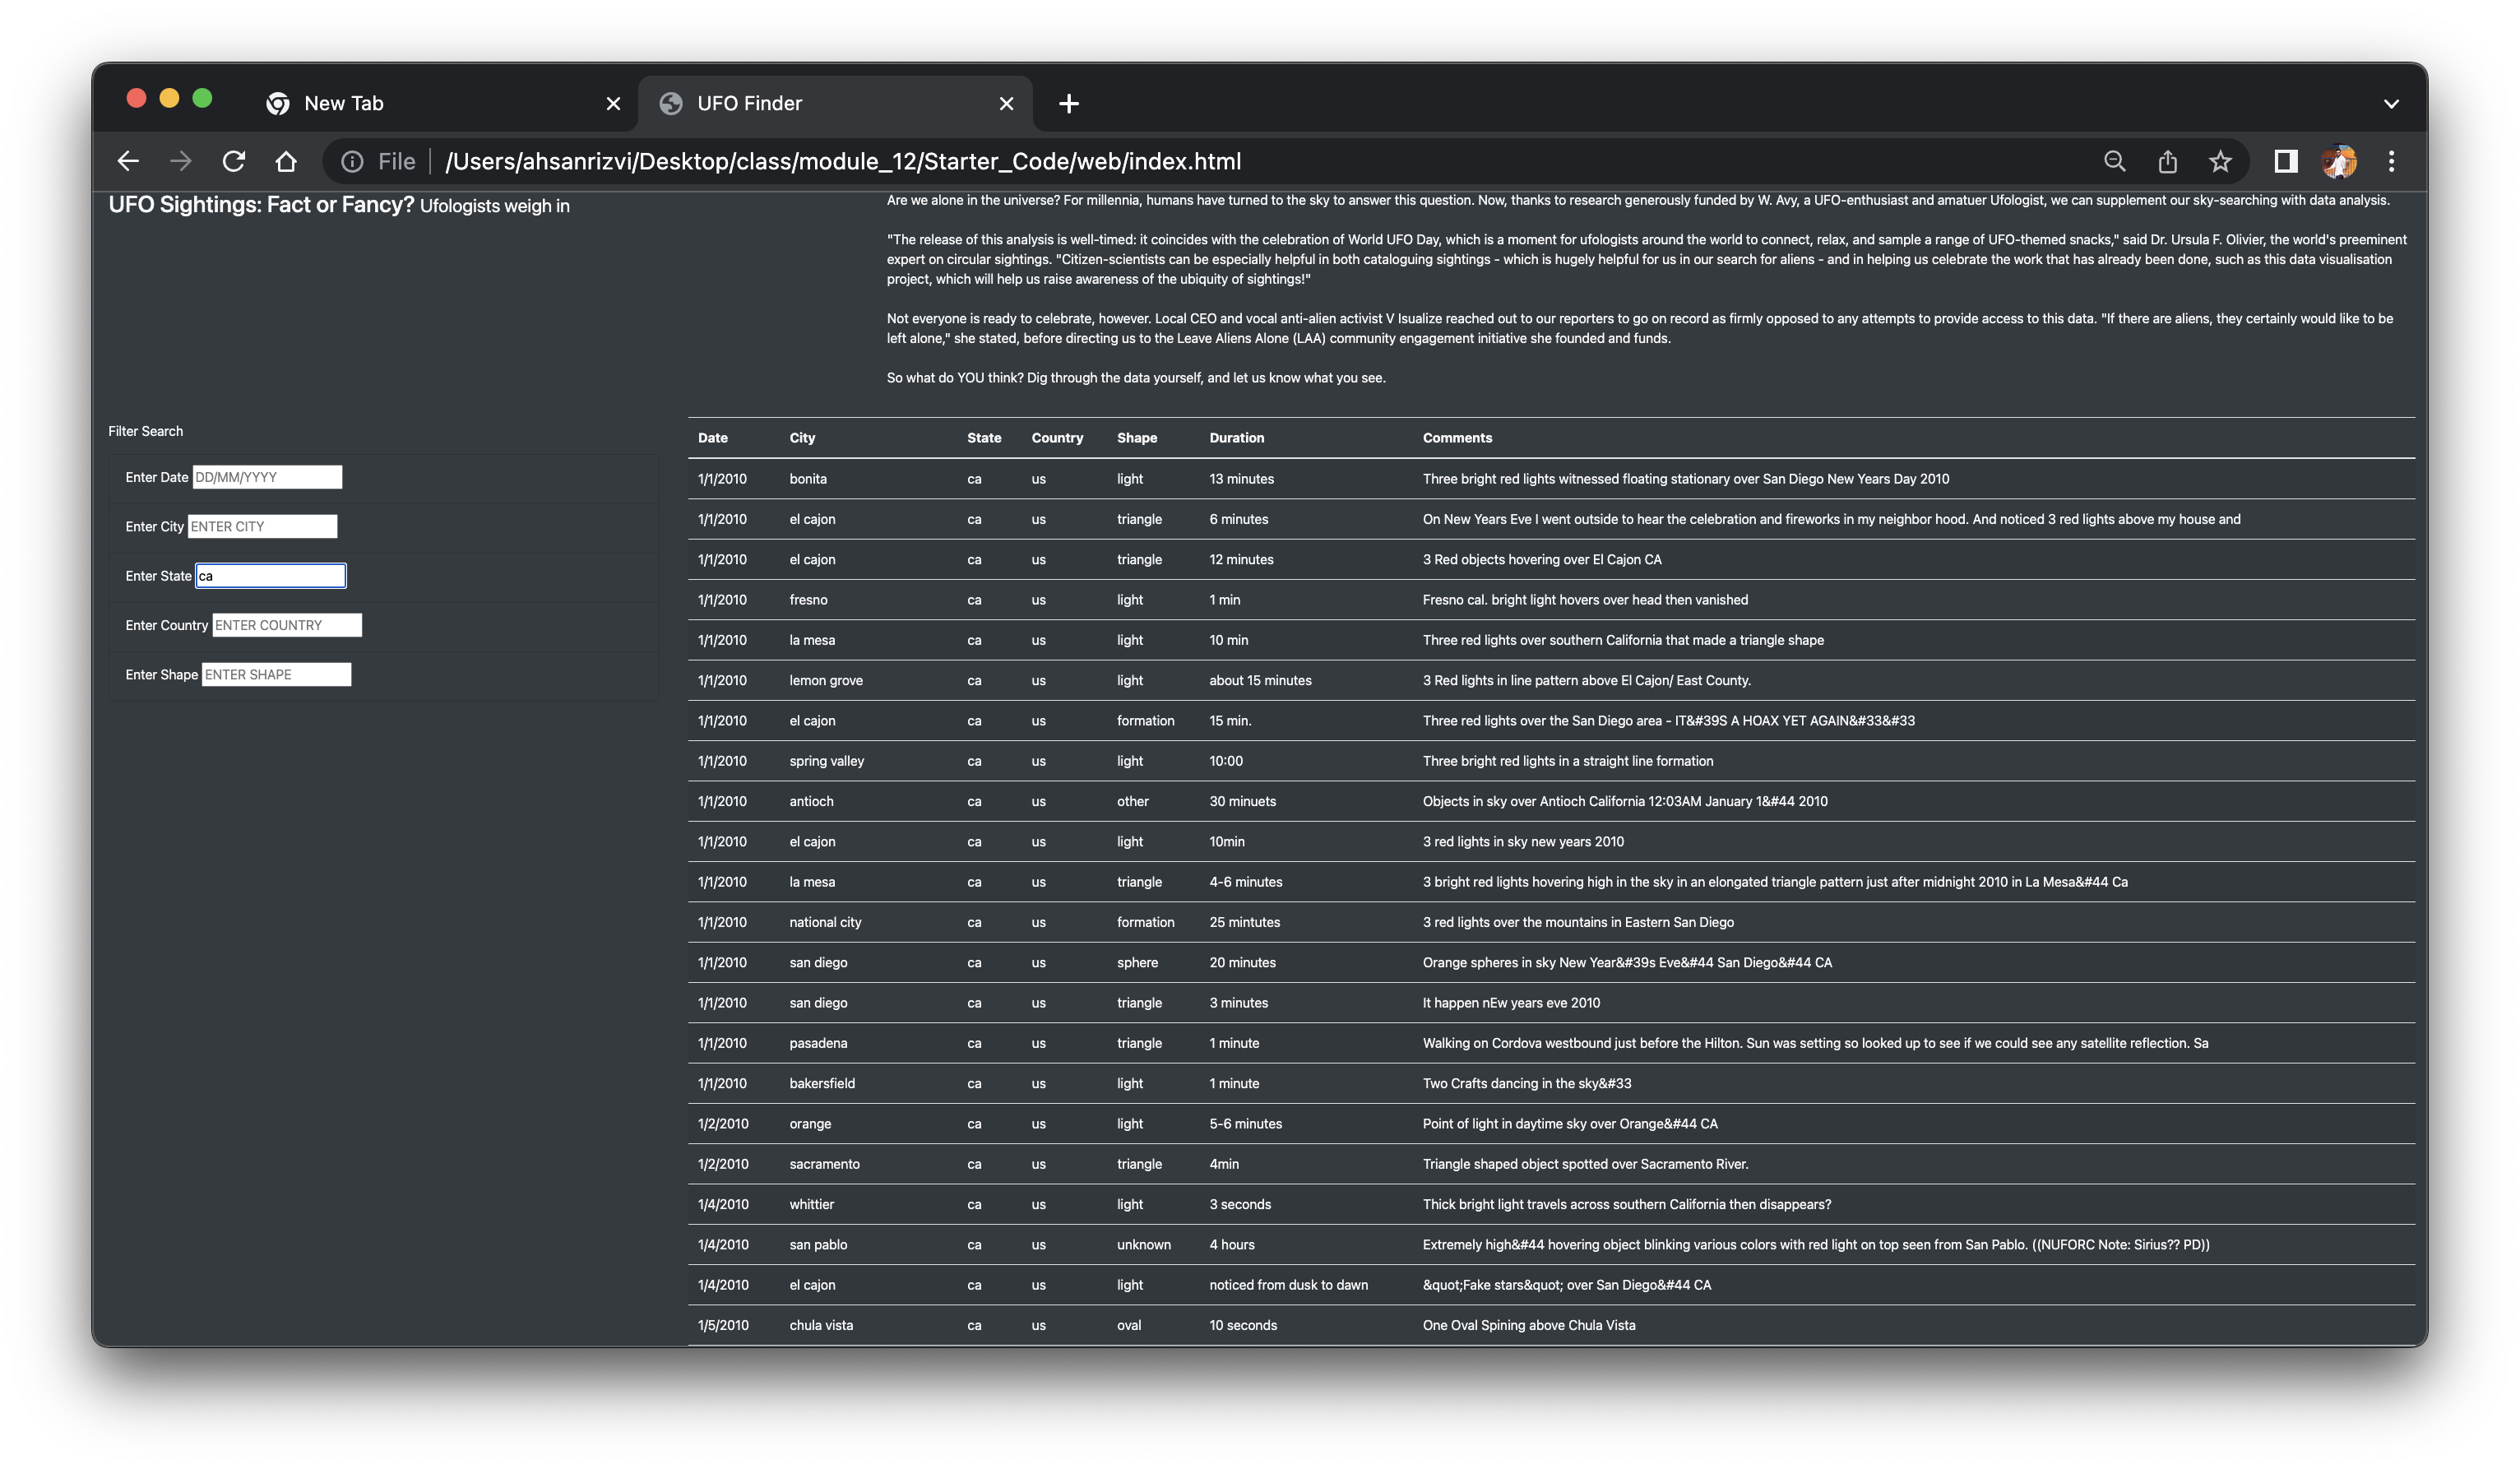Click the Enter State field containing ca

[270, 576]
